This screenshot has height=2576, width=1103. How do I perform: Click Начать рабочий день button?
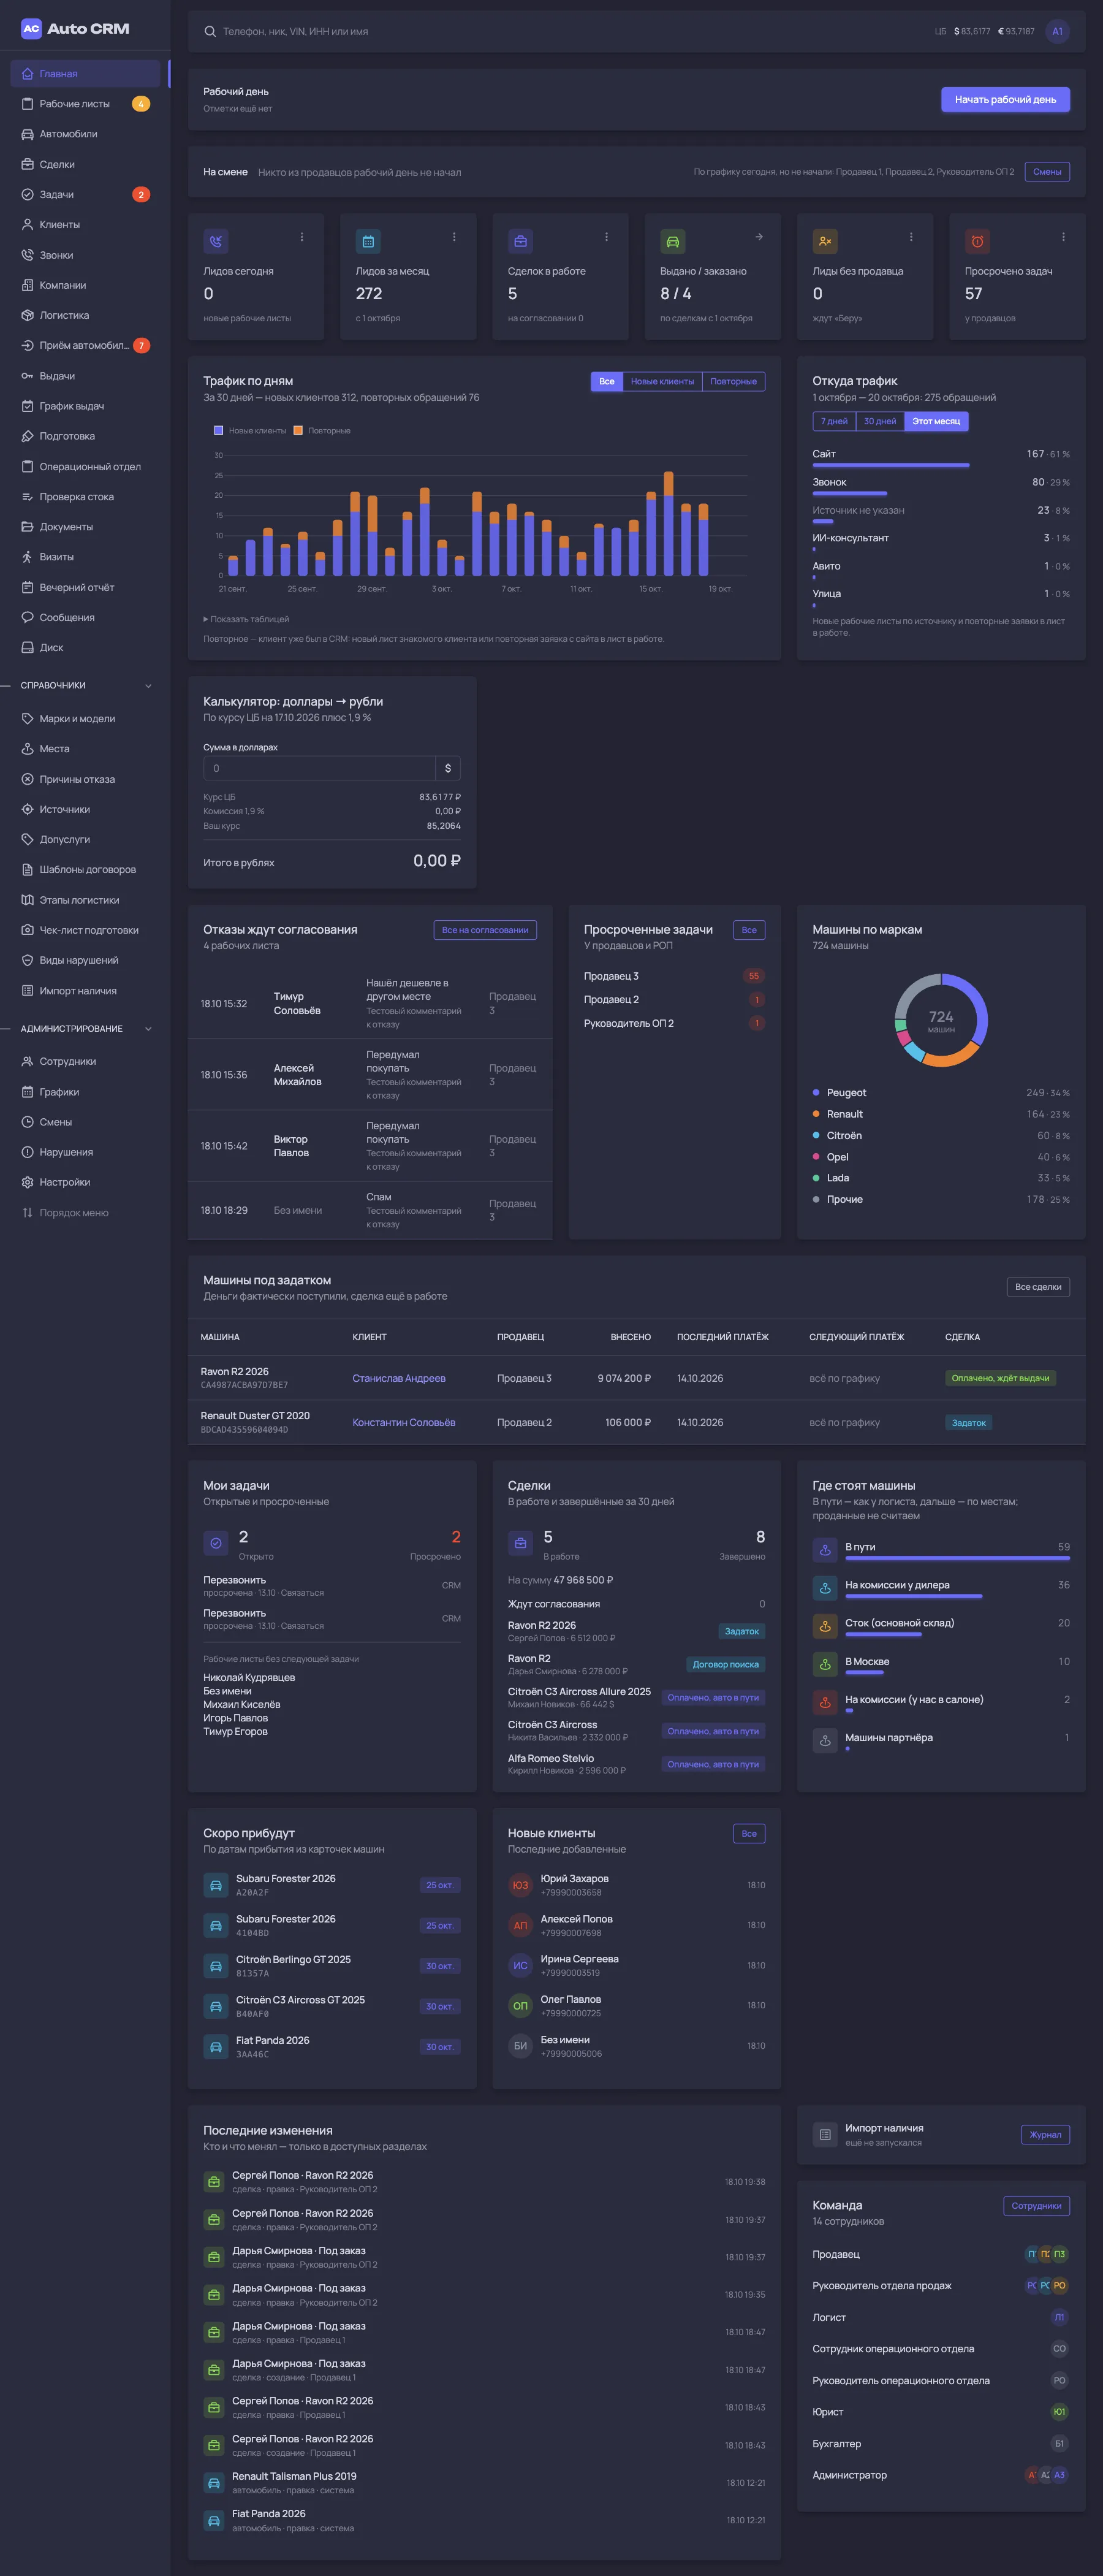point(1005,99)
